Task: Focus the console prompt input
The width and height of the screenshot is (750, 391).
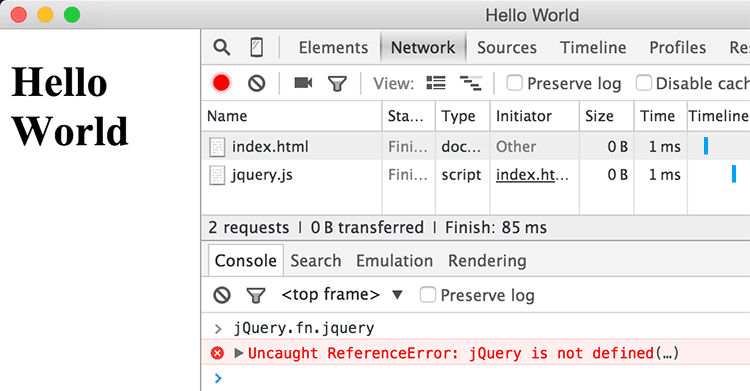Action: click(x=483, y=378)
